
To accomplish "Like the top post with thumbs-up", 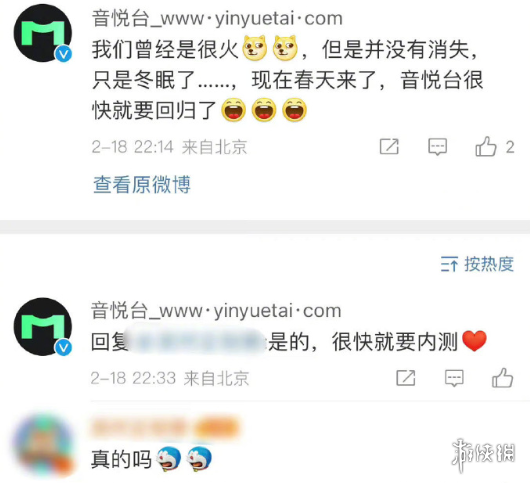I will [486, 146].
